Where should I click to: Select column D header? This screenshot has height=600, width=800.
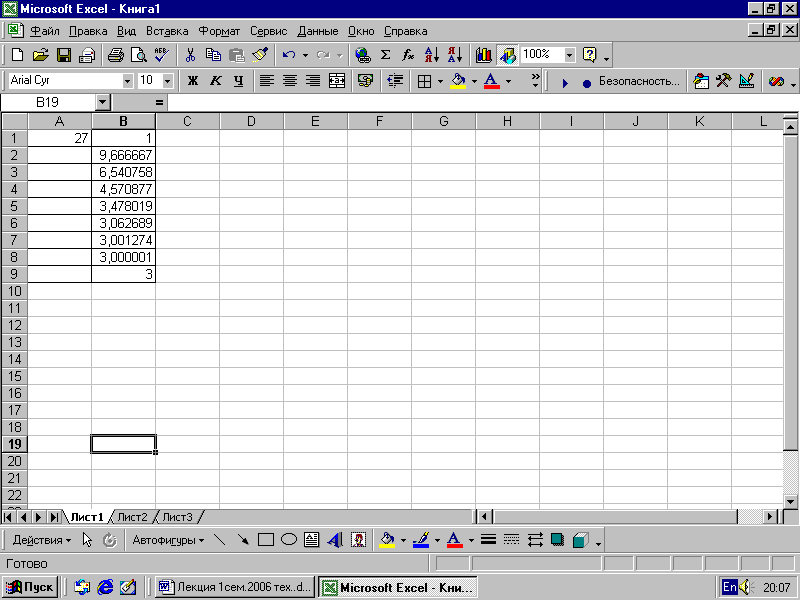point(251,121)
